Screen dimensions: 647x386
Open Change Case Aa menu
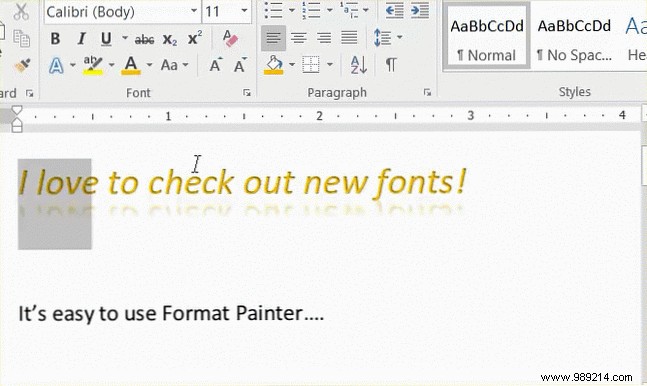[x=175, y=65]
